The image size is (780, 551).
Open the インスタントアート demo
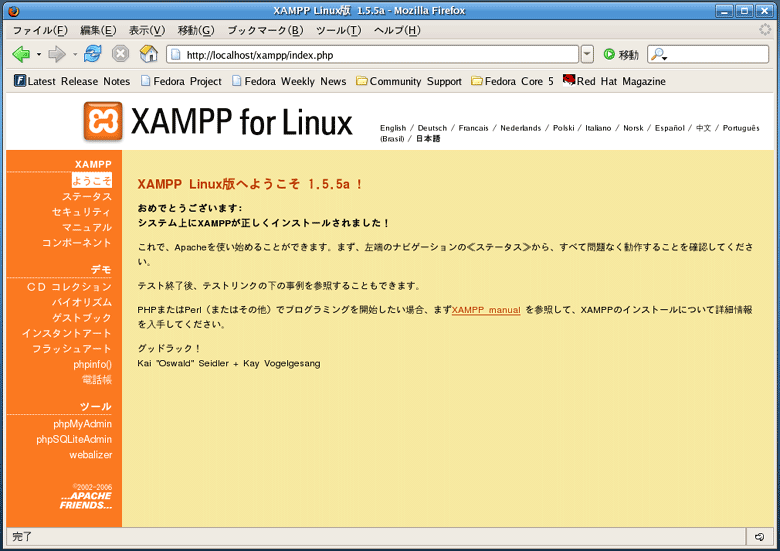tap(66, 333)
